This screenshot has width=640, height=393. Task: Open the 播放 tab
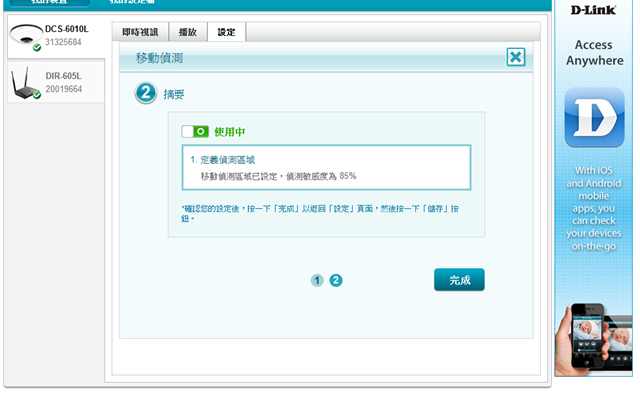click(188, 32)
